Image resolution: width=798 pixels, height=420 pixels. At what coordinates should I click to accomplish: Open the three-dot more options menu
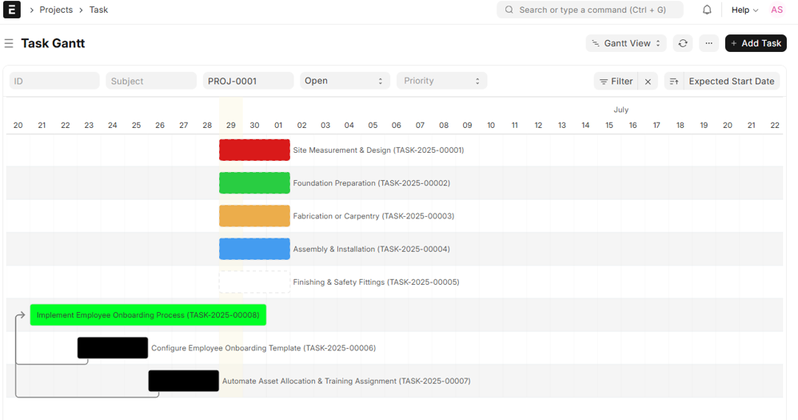click(x=709, y=44)
